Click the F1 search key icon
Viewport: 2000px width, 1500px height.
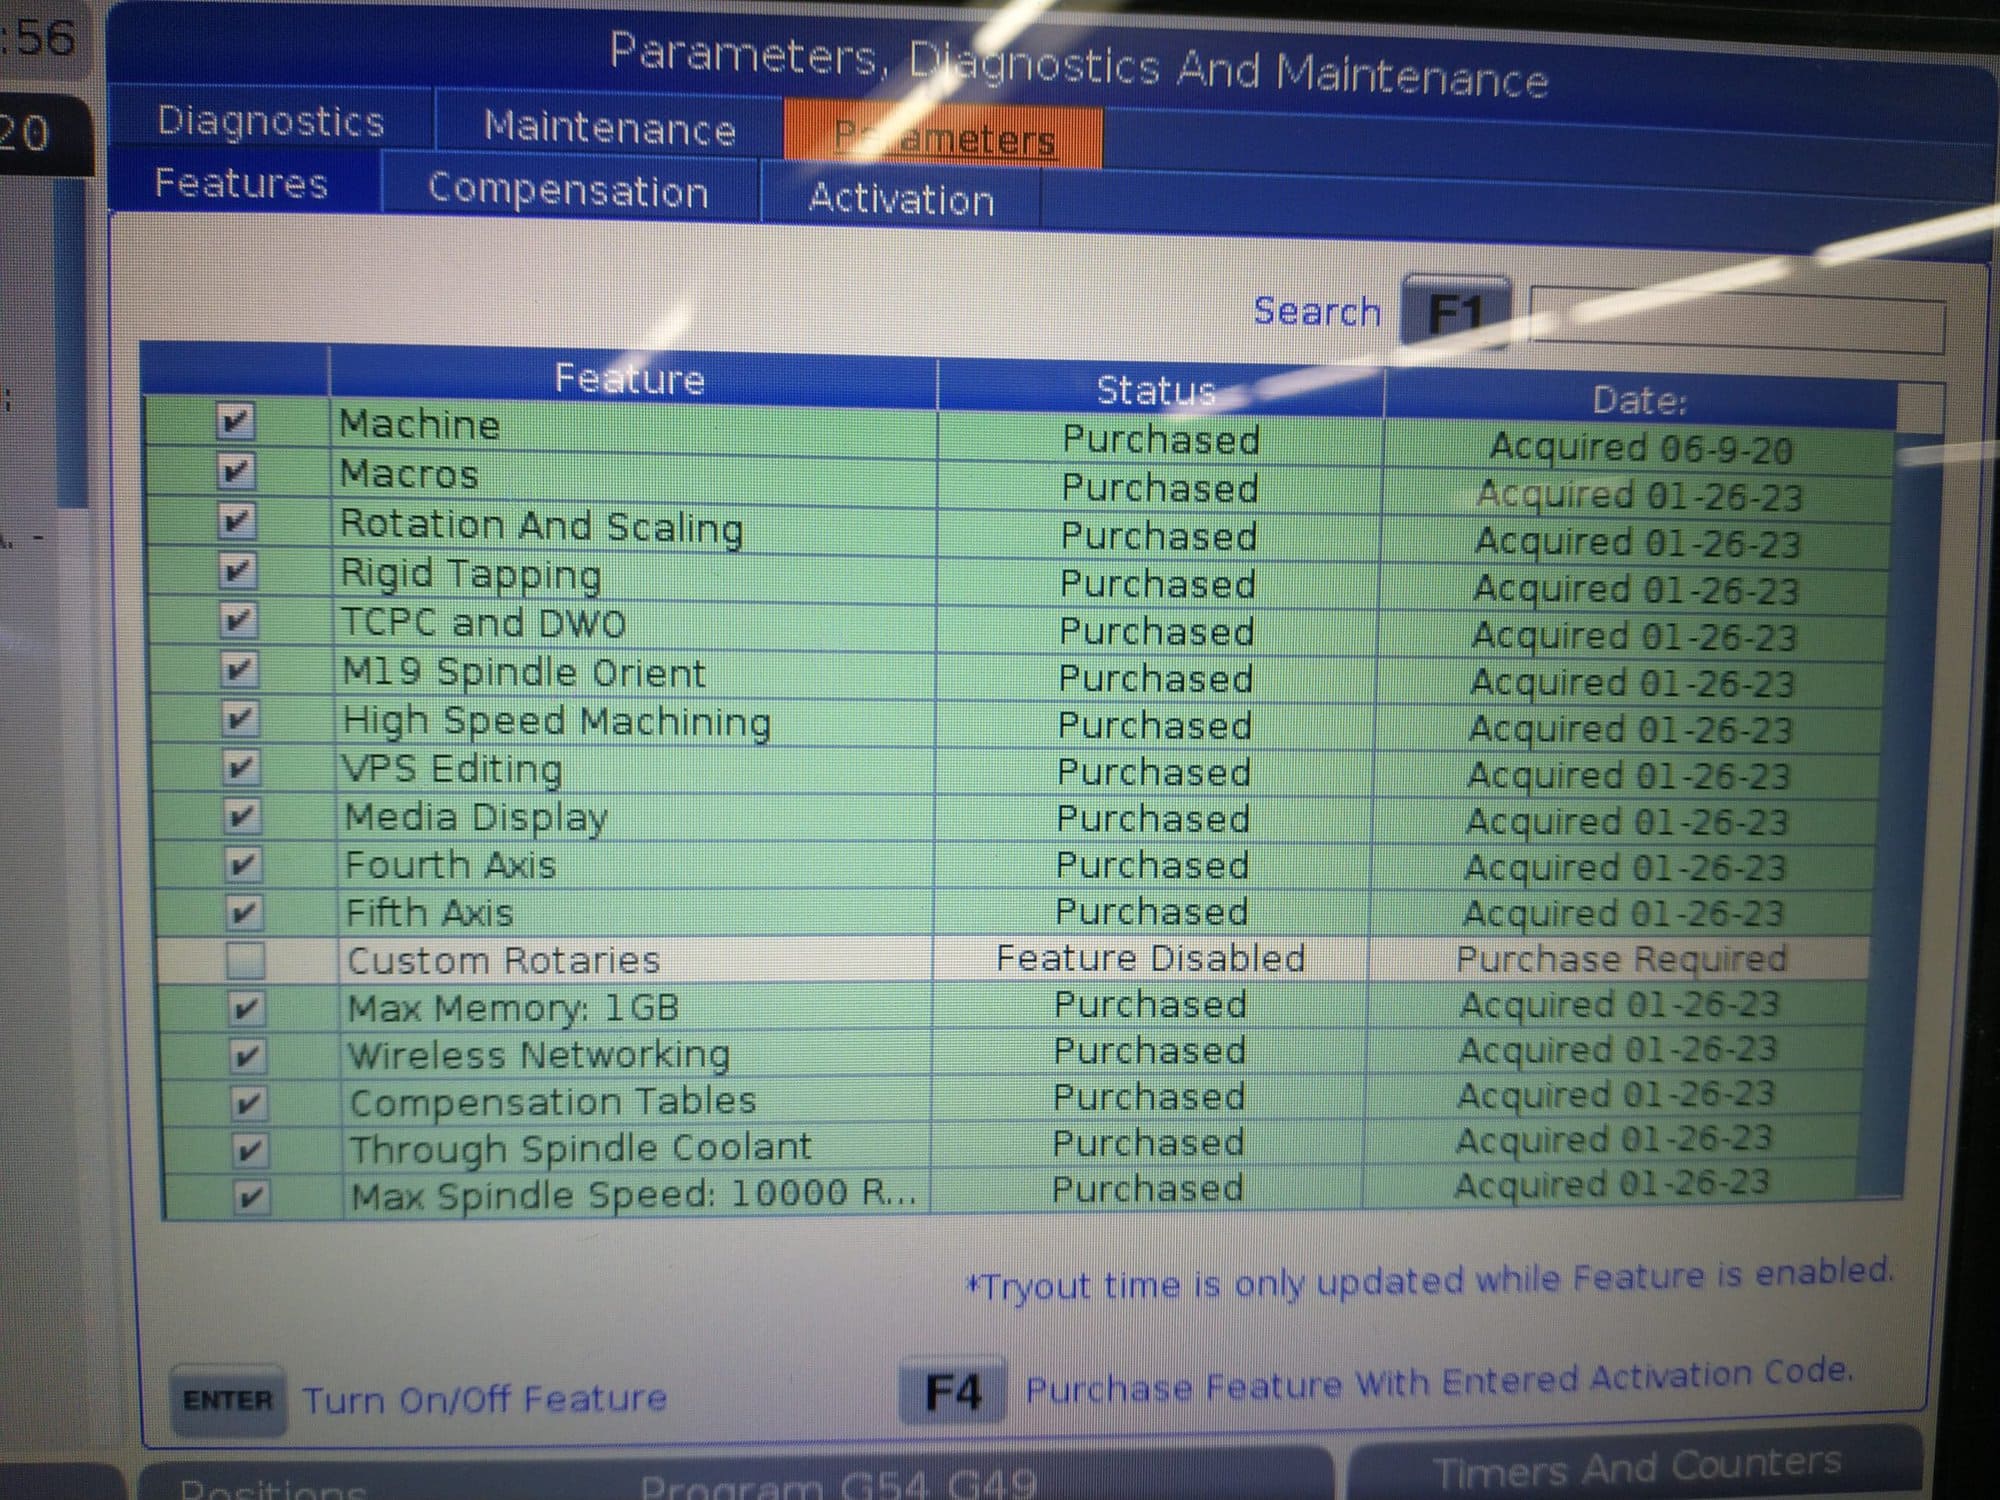tap(1454, 313)
